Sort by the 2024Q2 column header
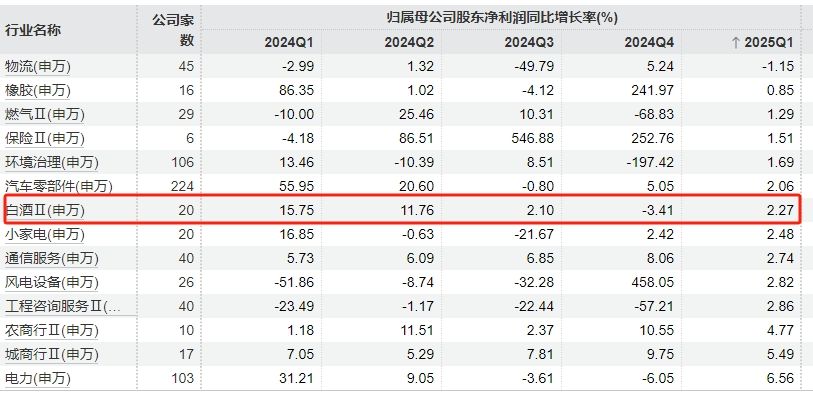This screenshot has width=813, height=399. (x=409, y=43)
